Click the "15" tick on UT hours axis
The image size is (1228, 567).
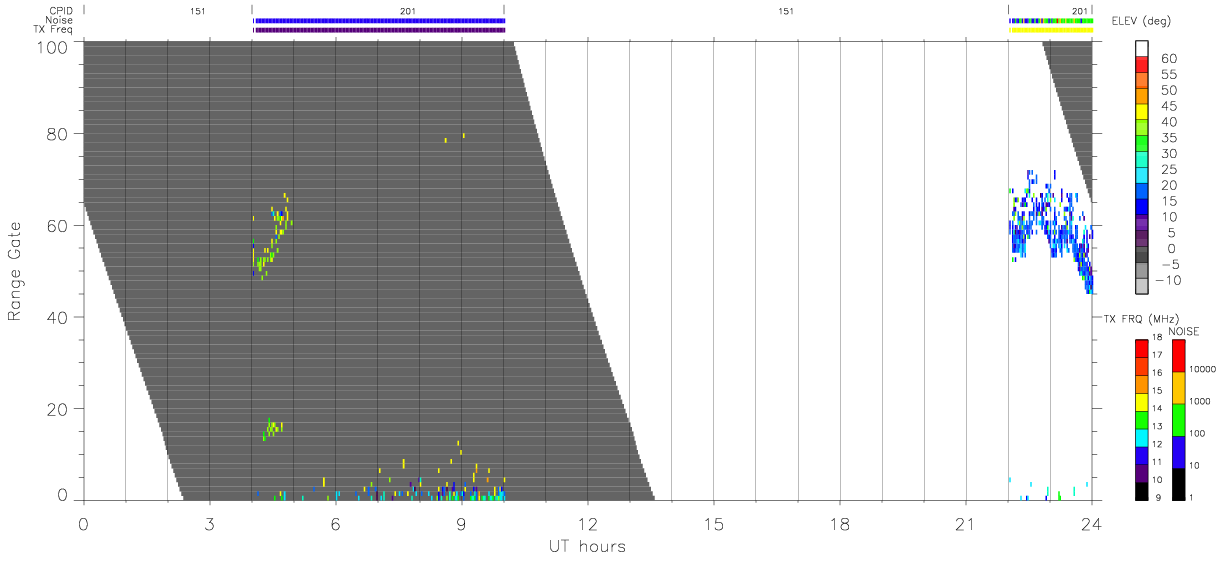[x=713, y=523]
